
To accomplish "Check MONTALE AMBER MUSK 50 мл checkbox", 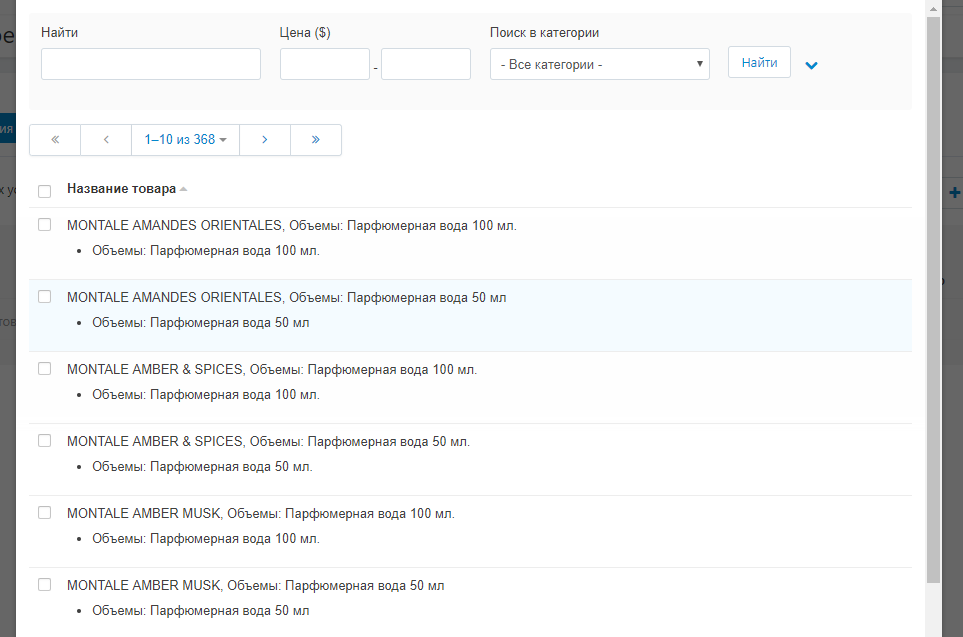I will (44, 584).
